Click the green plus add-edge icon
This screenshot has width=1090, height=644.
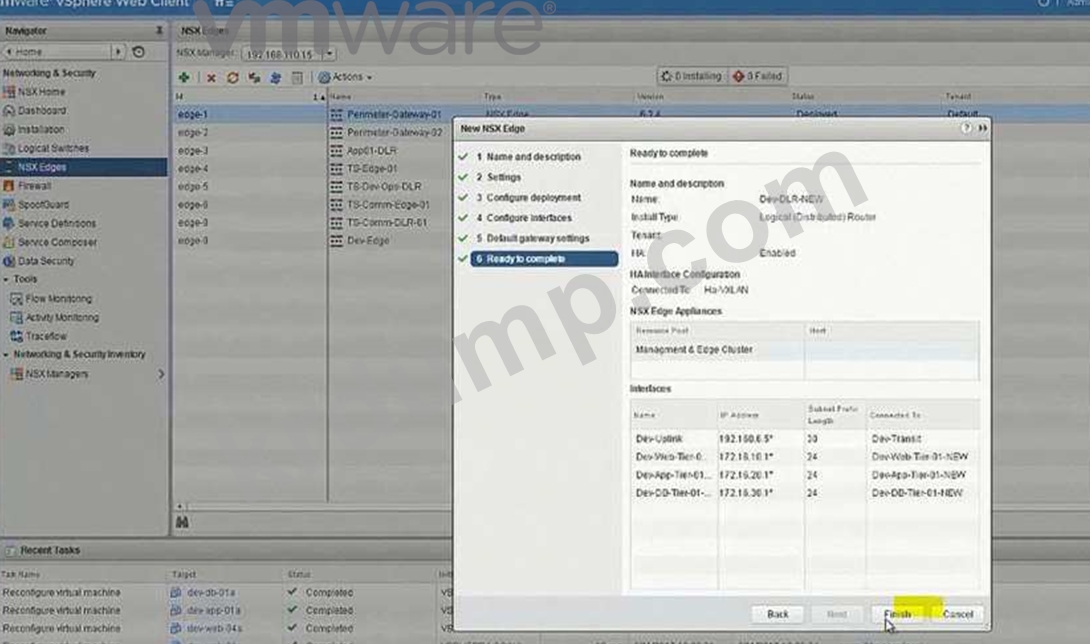[x=184, y=77]
